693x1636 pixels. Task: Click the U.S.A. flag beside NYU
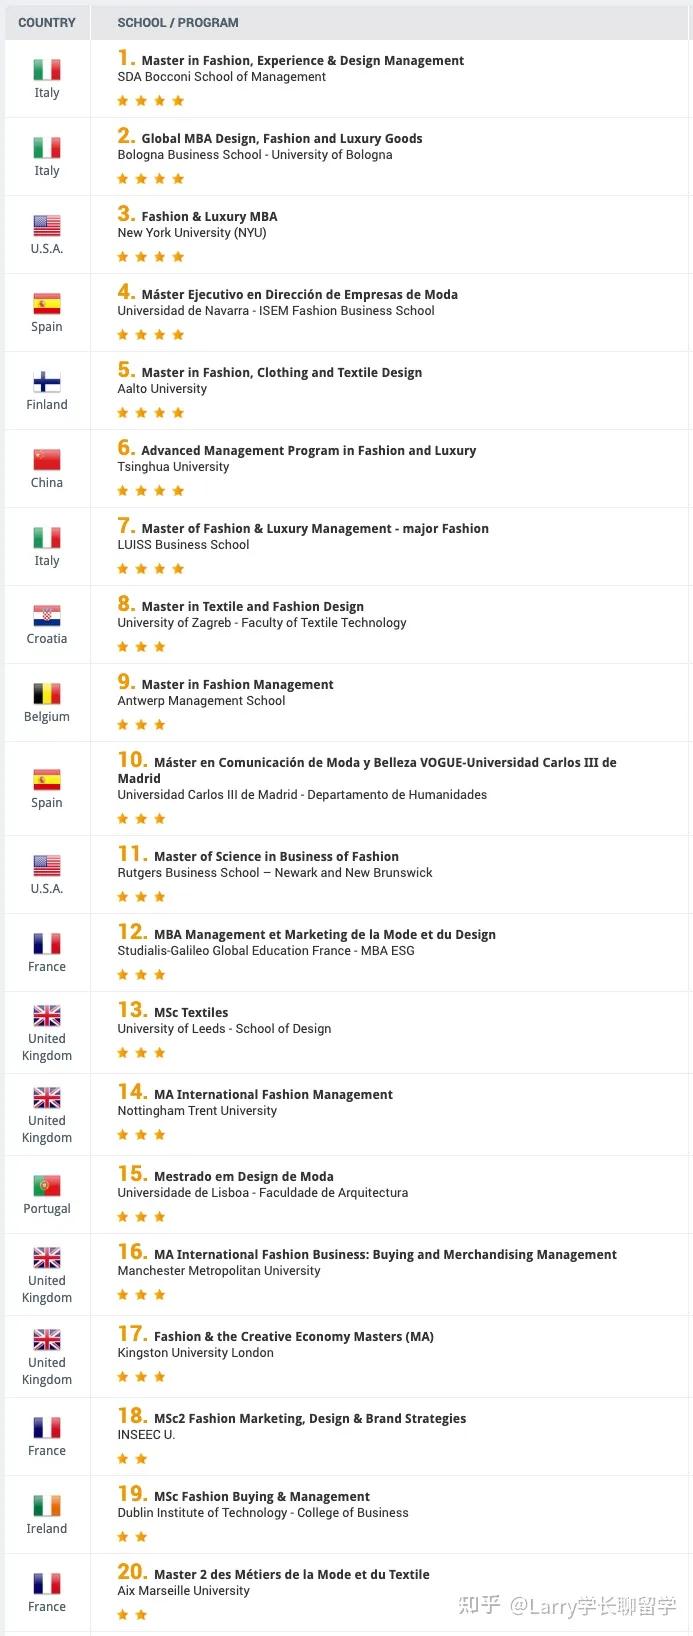(x=47, y=226)
